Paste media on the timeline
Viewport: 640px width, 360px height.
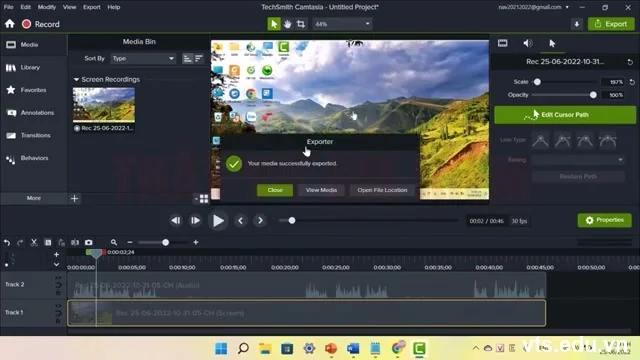pyautogui.click(x=61, y=242)
